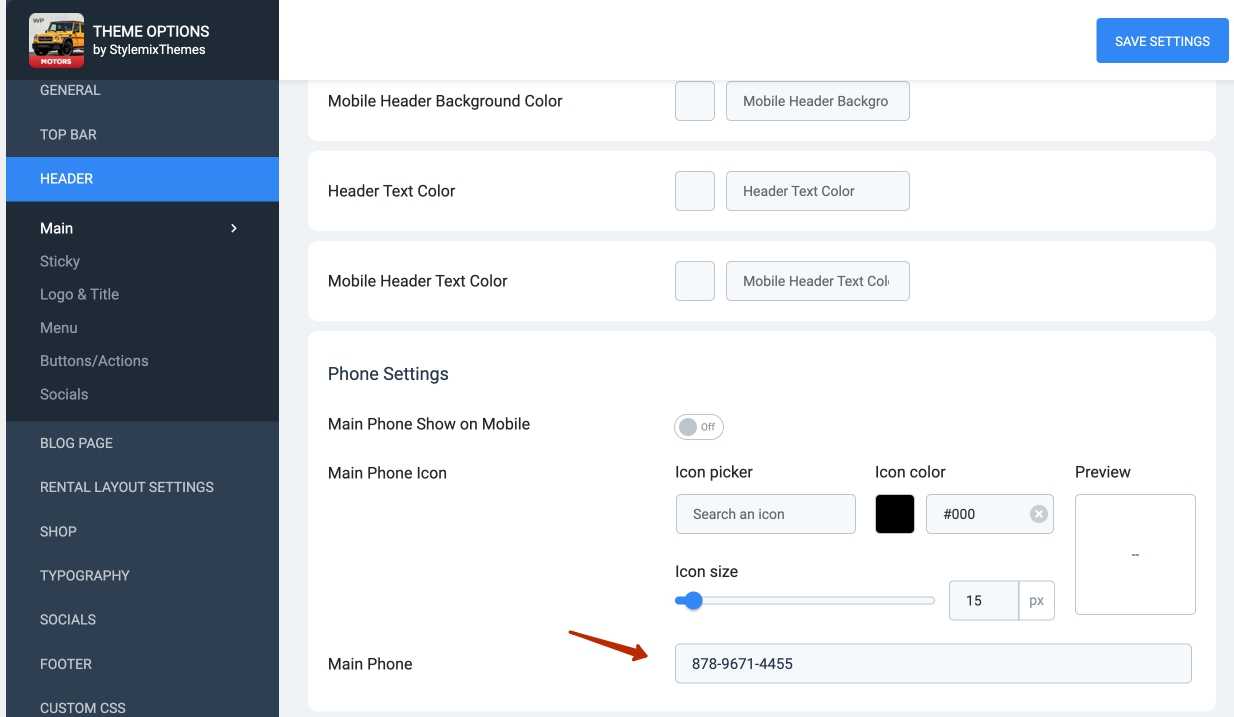The width and height of the screenshot is (1234, 717).
Task: Clear the #000 icon color value
Action: (1038, 514)
